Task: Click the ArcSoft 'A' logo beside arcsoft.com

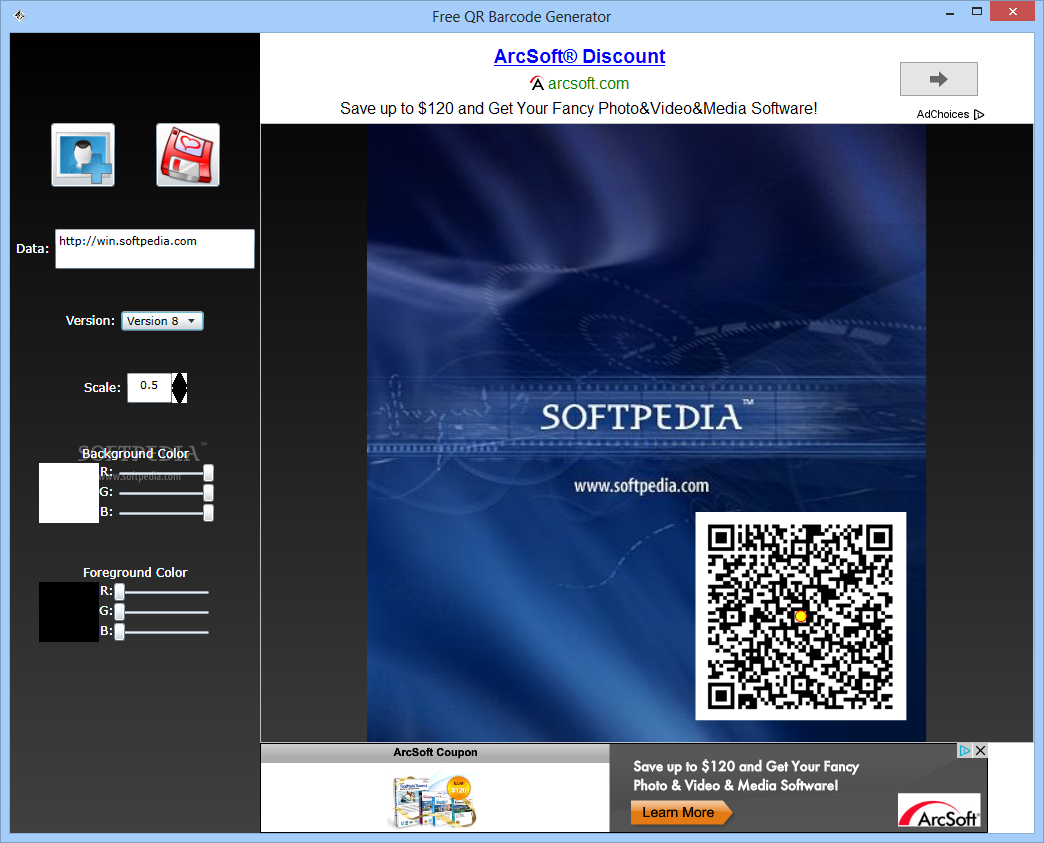Action: coord(537,83)
